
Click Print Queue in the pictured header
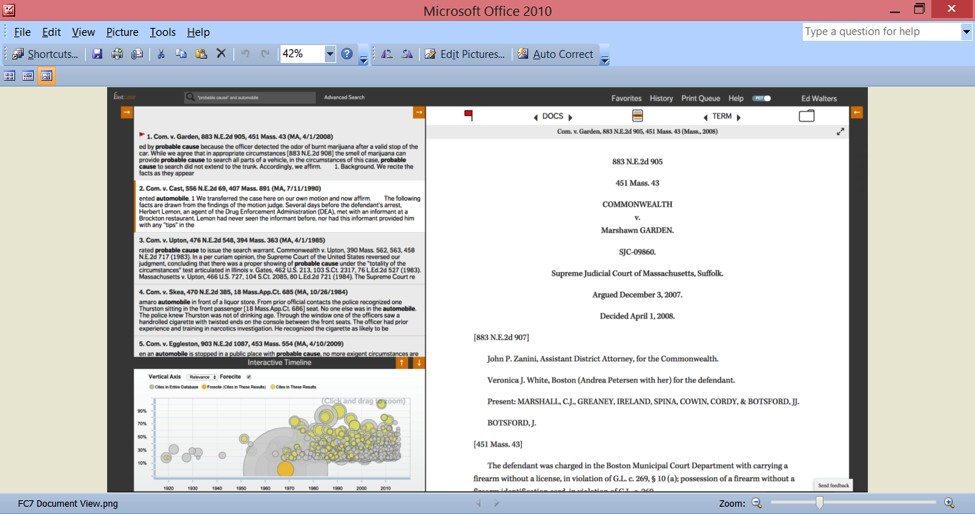tap(700, 98)
